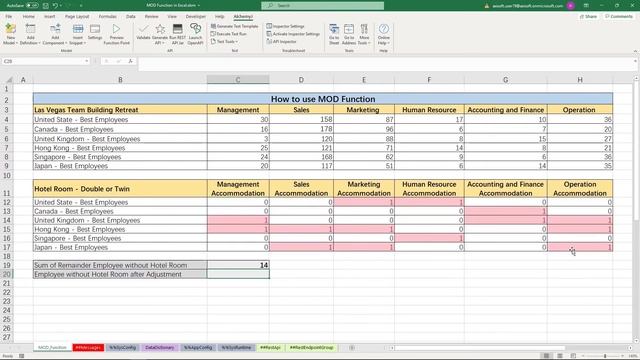
Task: Click the user account avatar
Action: coord(570,6)
